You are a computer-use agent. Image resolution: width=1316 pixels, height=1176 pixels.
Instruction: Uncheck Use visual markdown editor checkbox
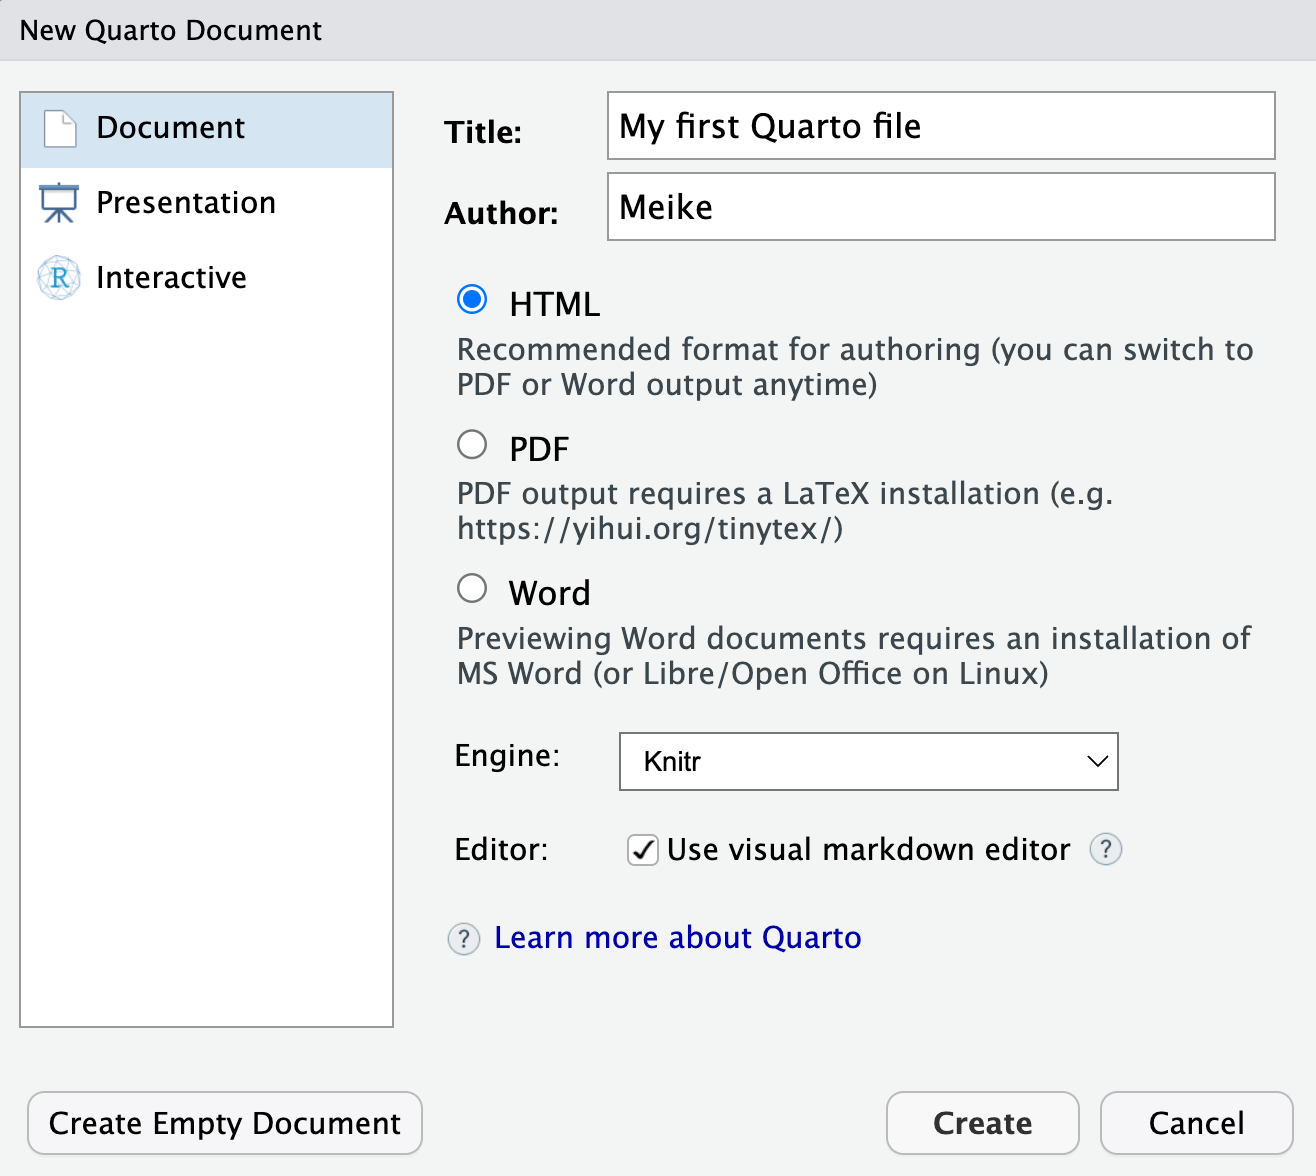pyautogui.click(x=642, y=850)
